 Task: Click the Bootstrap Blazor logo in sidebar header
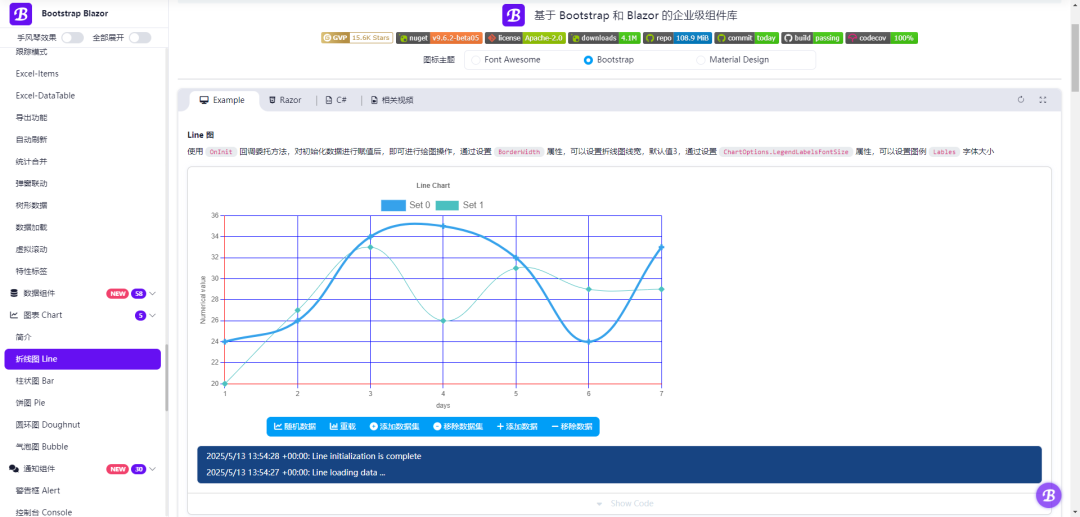(x=22, y=13)
